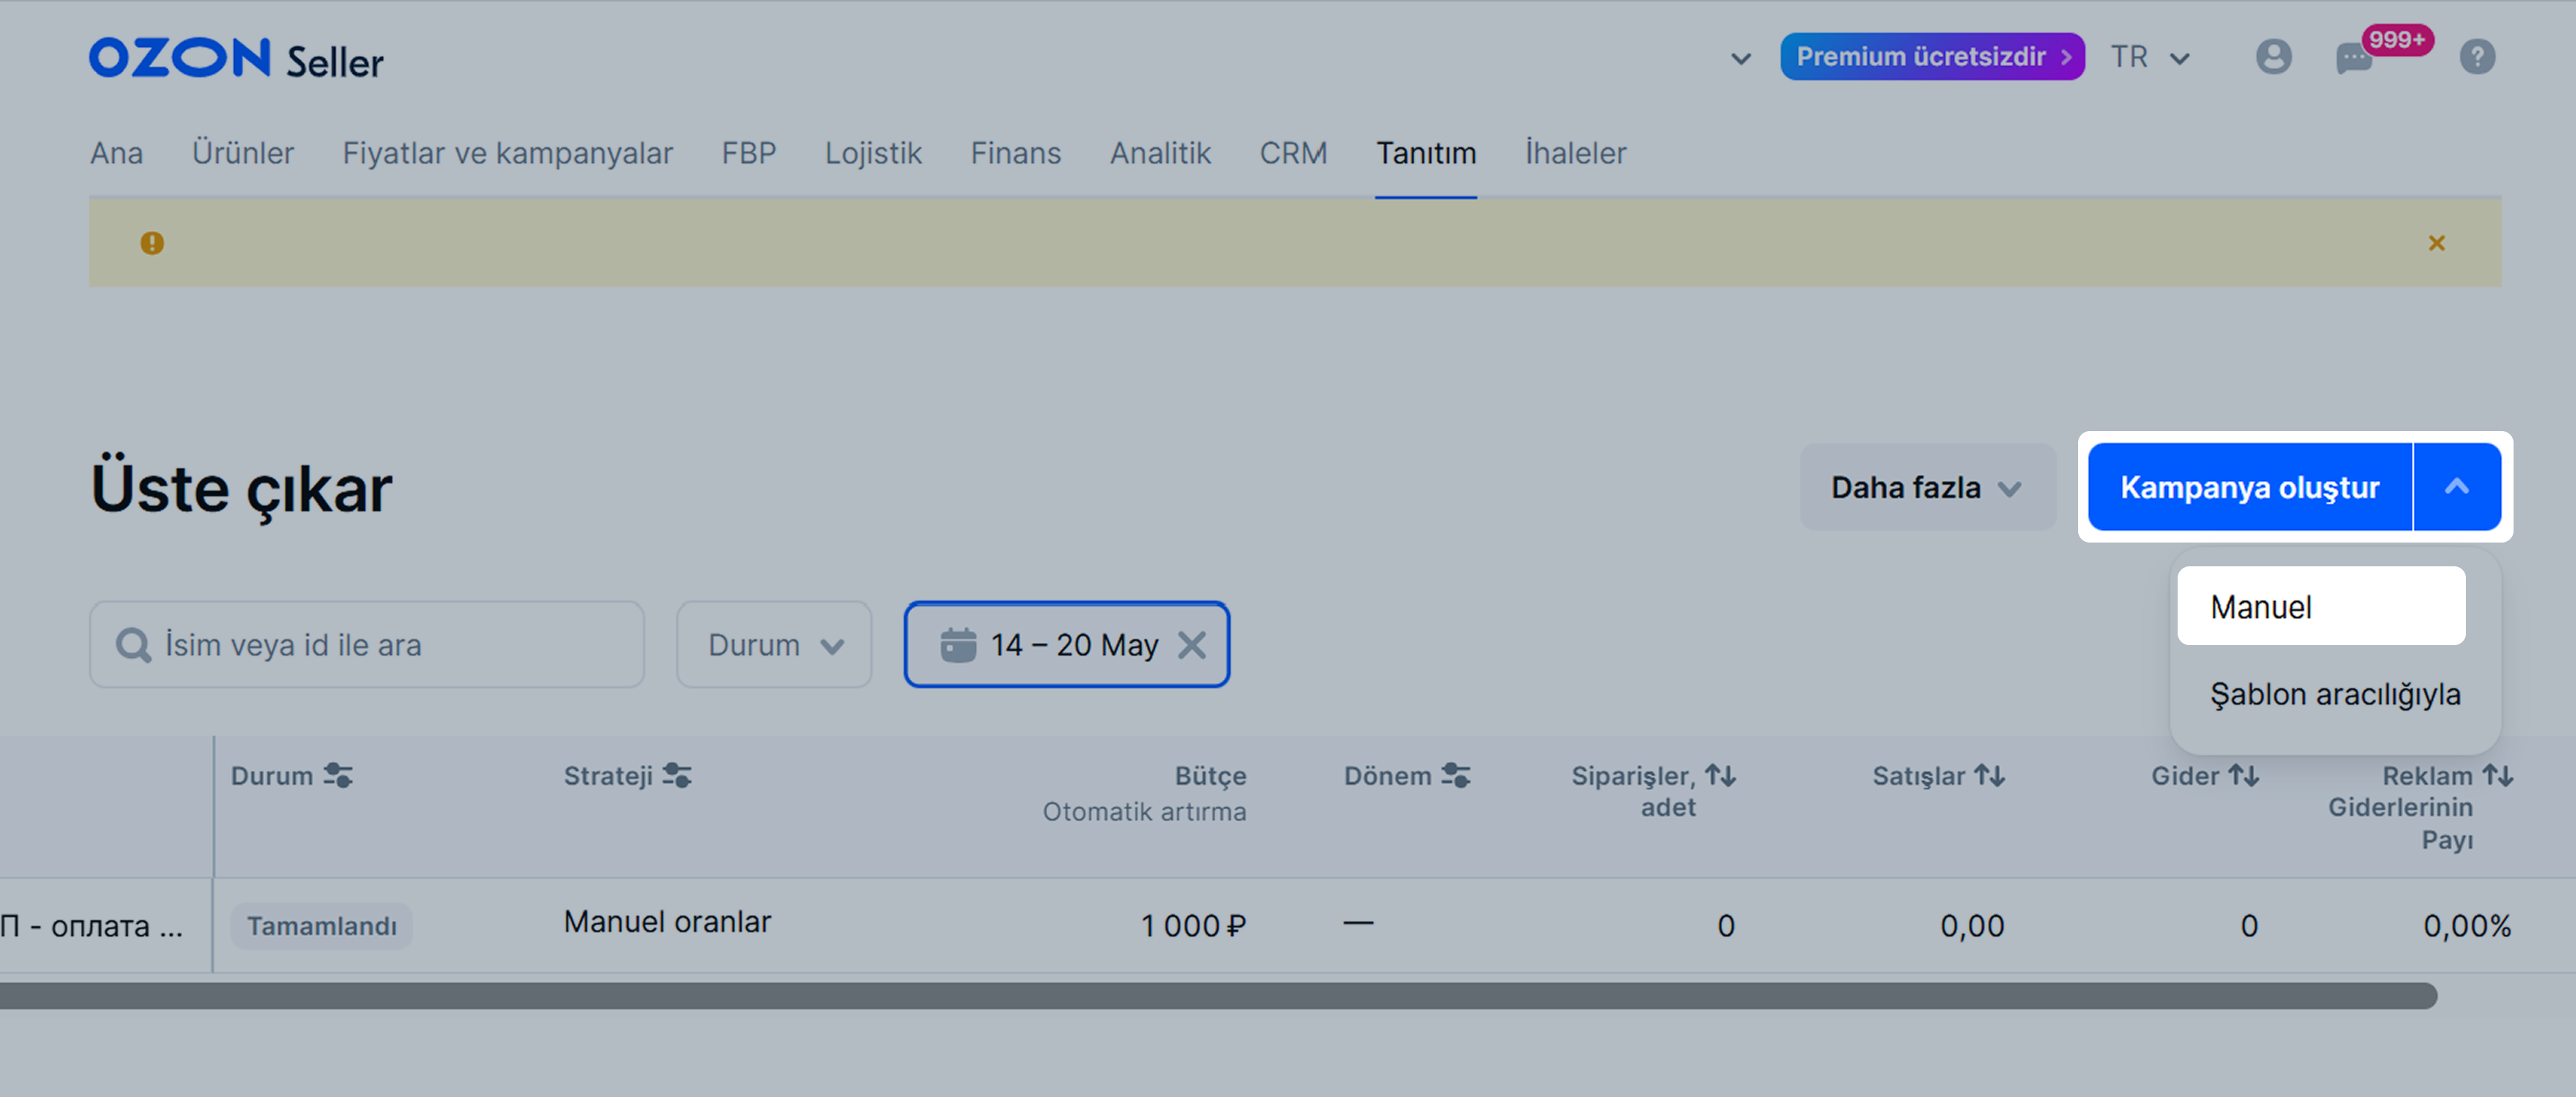Viewport: 2576px width, 1097px height.
Task: Go to the Ürünler tab
Action: [x=243, y=153]
